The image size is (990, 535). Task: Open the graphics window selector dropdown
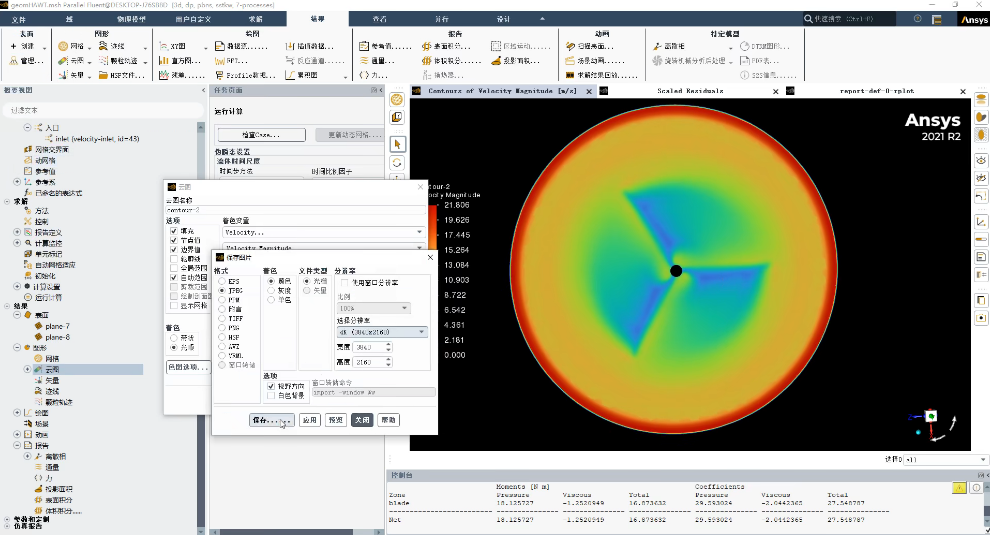[x=944, y=459]
